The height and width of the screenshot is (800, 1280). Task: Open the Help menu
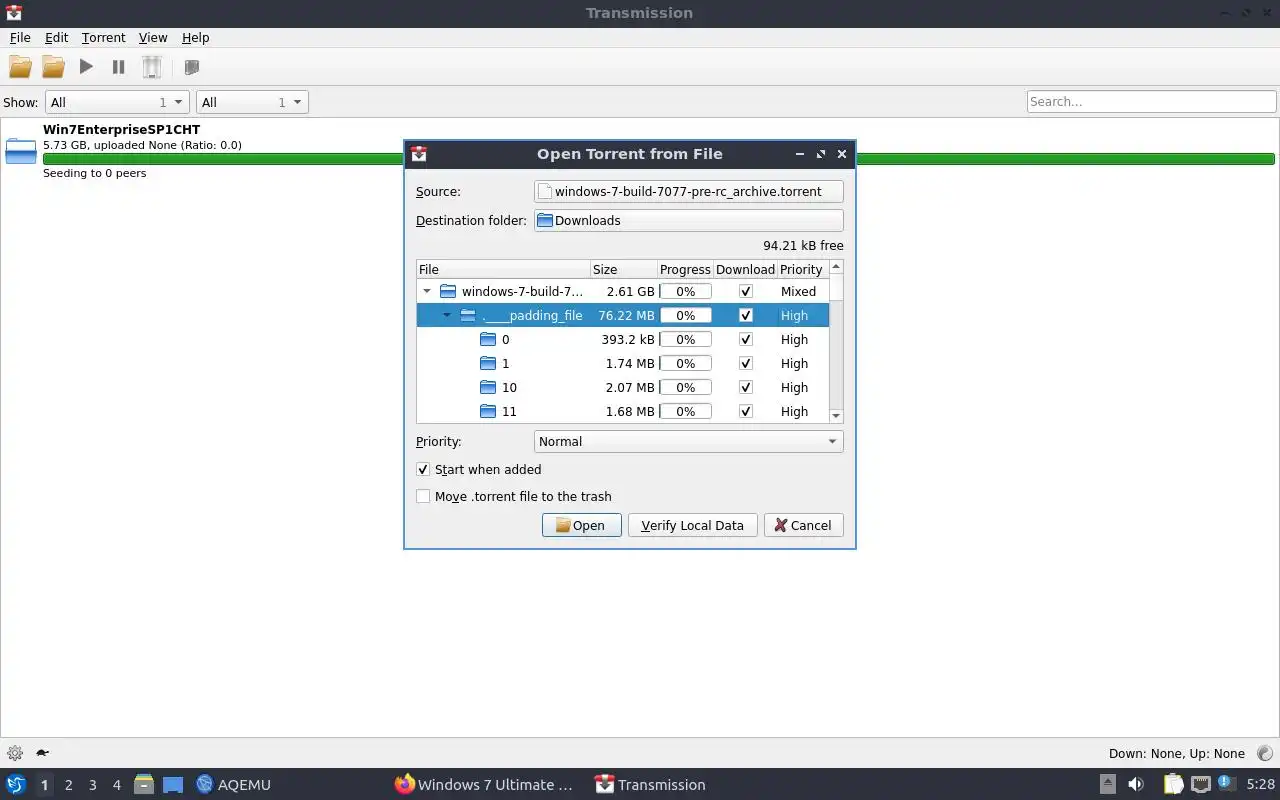click(195, 37)
